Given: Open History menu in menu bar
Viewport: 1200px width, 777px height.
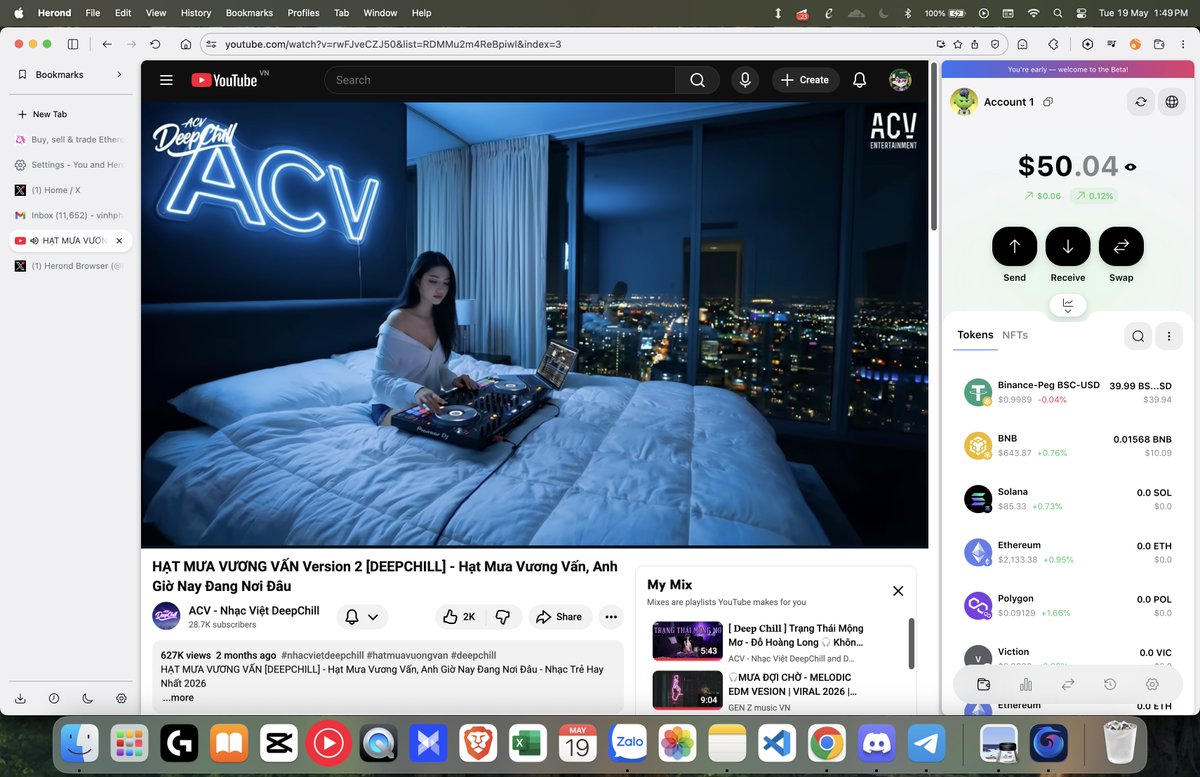Looking at the screenshot, I should point(196,13).
